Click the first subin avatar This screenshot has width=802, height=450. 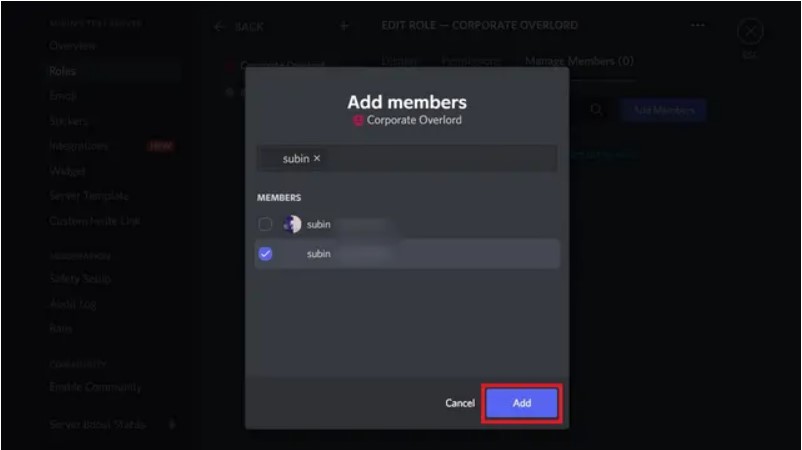pyautogui.click(x=292, y=224)
